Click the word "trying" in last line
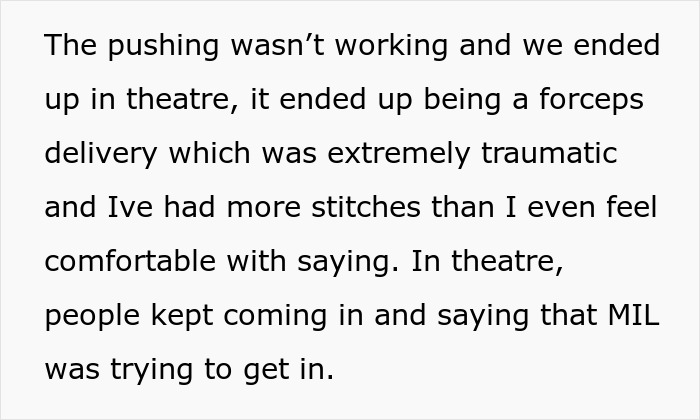The image size is (700, 420). click(152, 370)
